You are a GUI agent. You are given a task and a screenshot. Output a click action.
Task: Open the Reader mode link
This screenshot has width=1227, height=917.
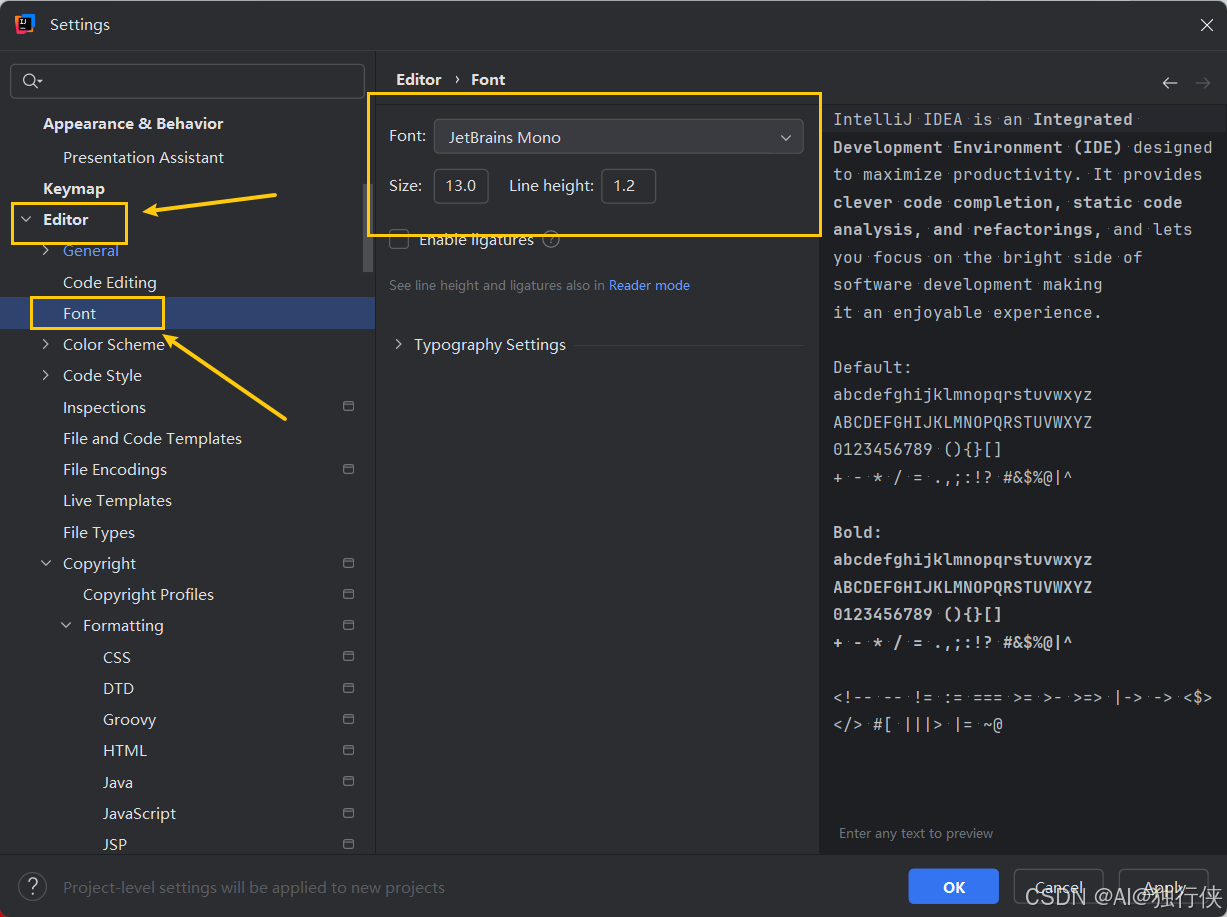[649, 285]
